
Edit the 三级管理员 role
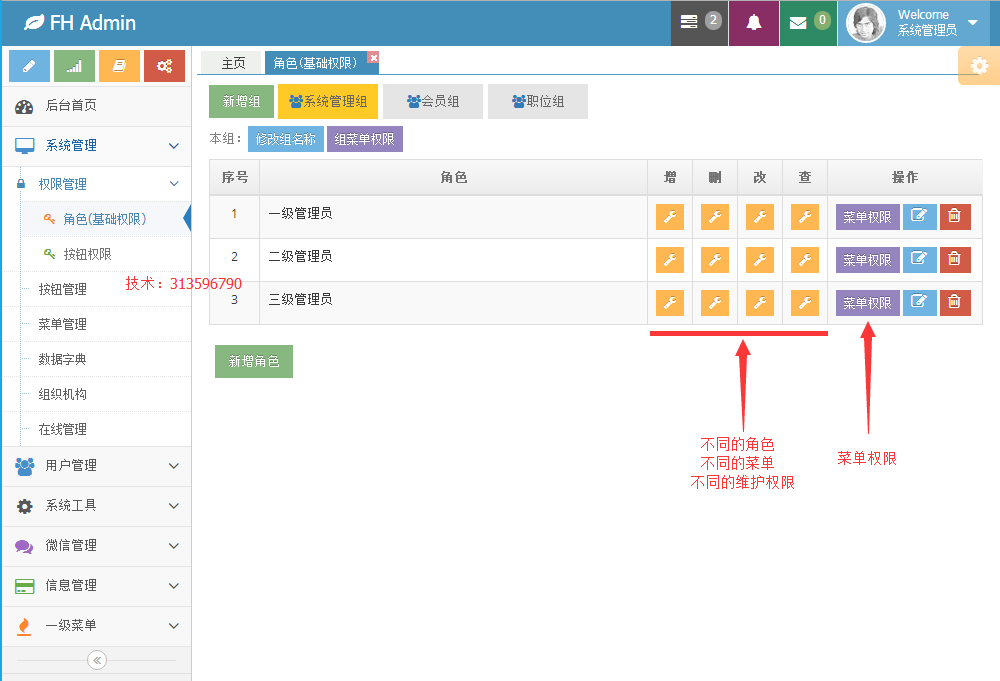point(920,303)
